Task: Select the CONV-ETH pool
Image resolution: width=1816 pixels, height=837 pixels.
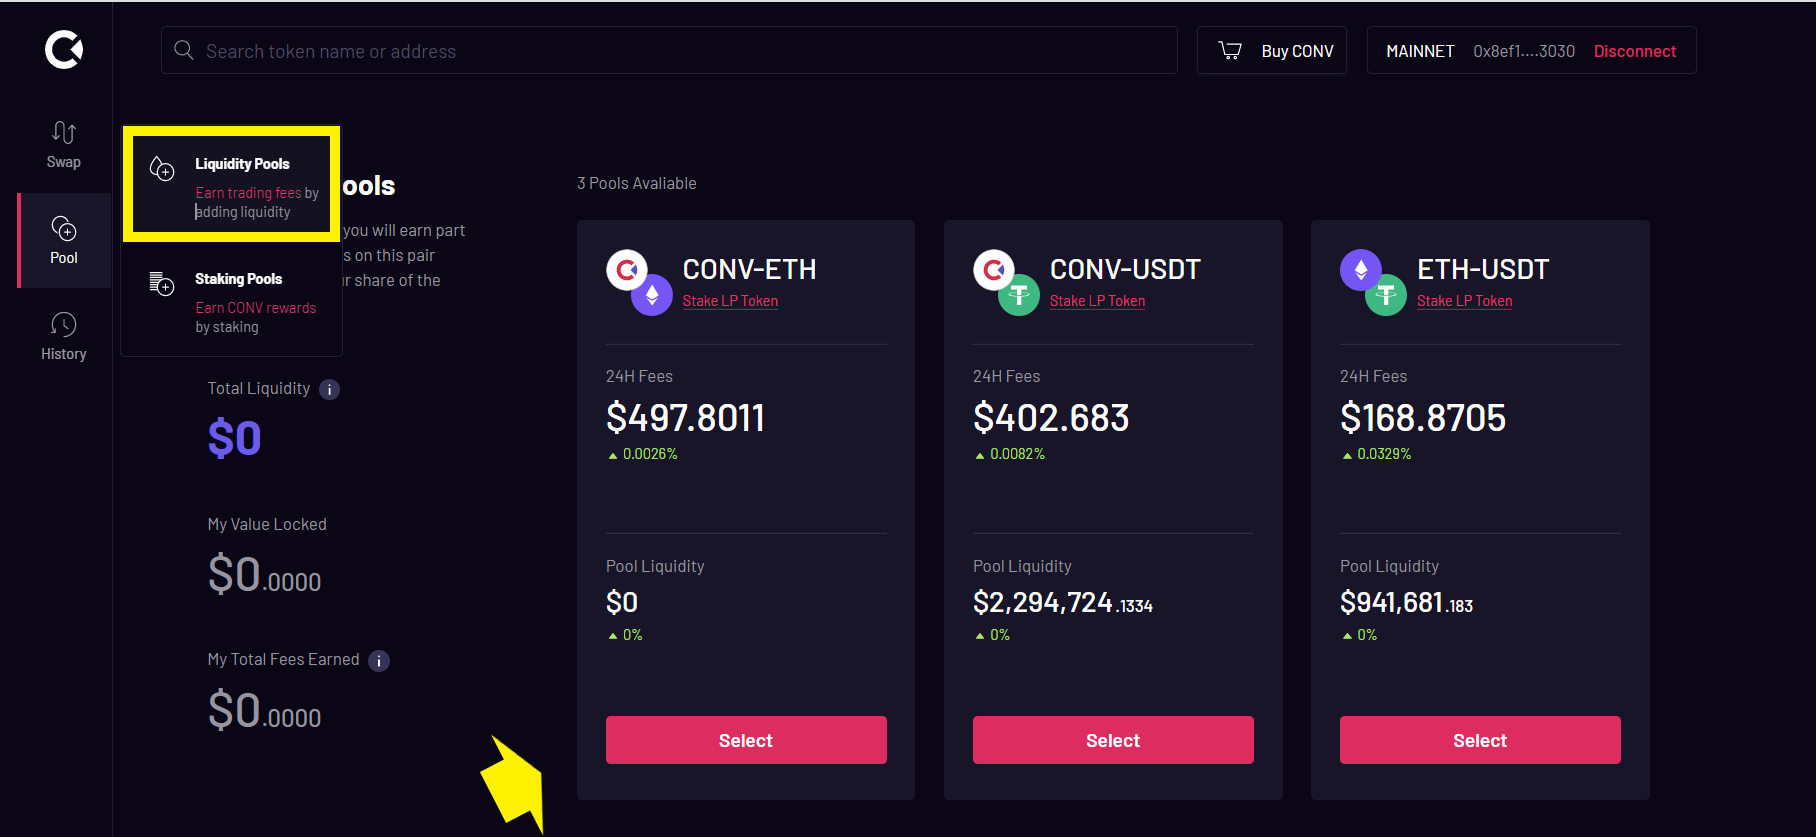Action: [746, 740]
